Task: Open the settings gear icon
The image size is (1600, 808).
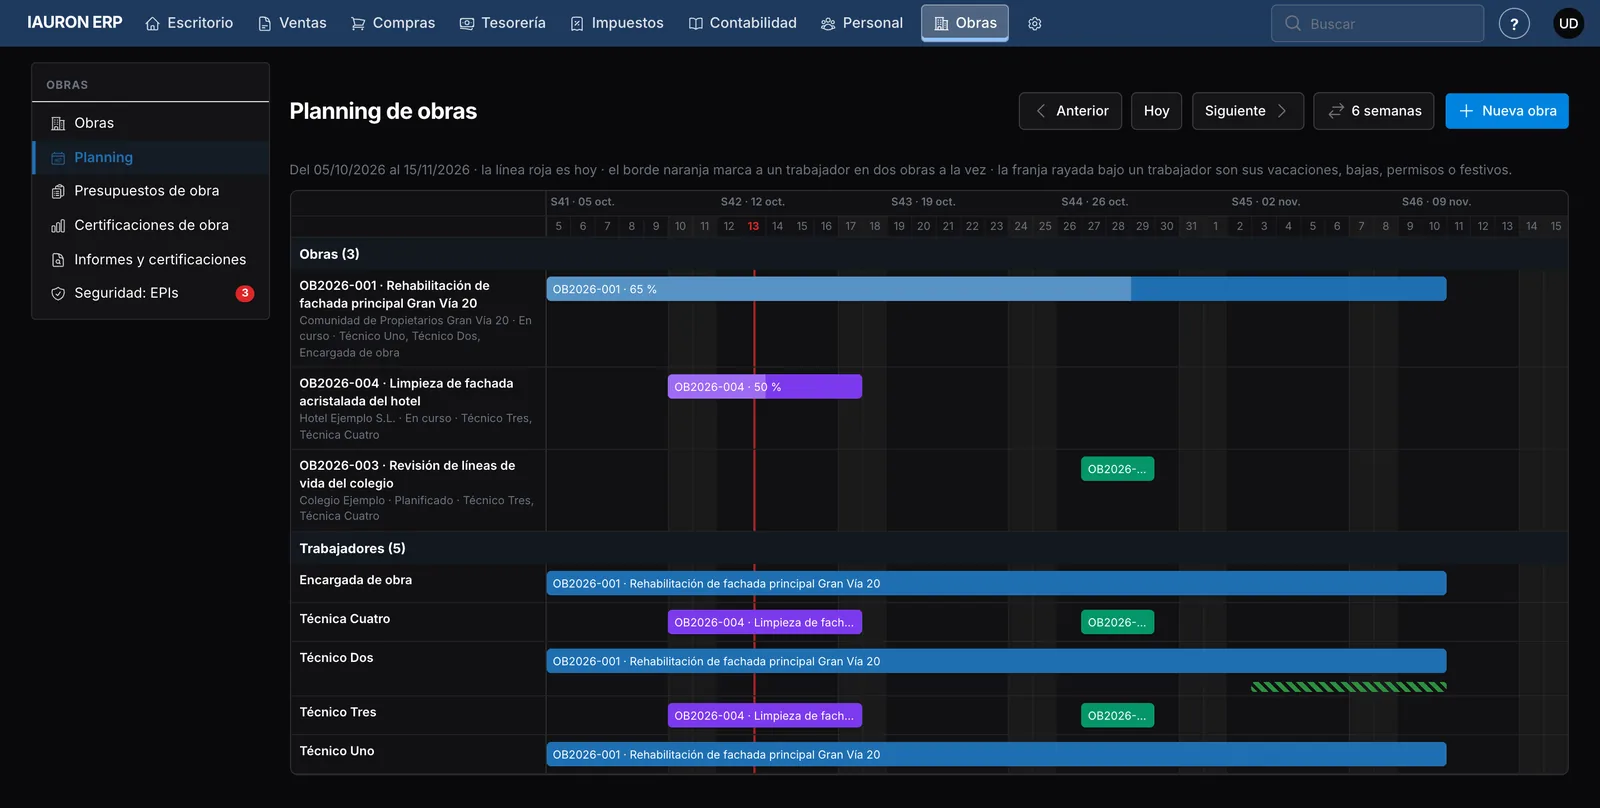Action: click(1035, 23)
